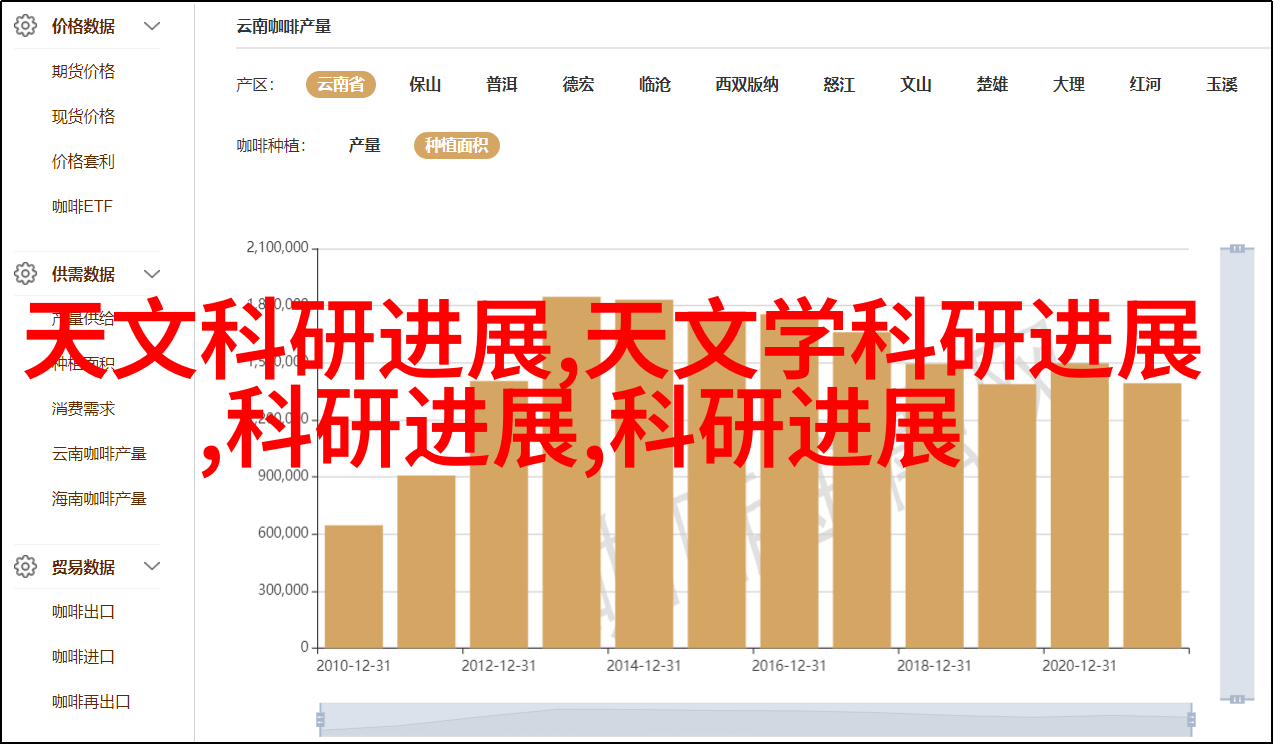
Task: Click the gear icon beside 价格数据
Action: [x=25, y=27]
